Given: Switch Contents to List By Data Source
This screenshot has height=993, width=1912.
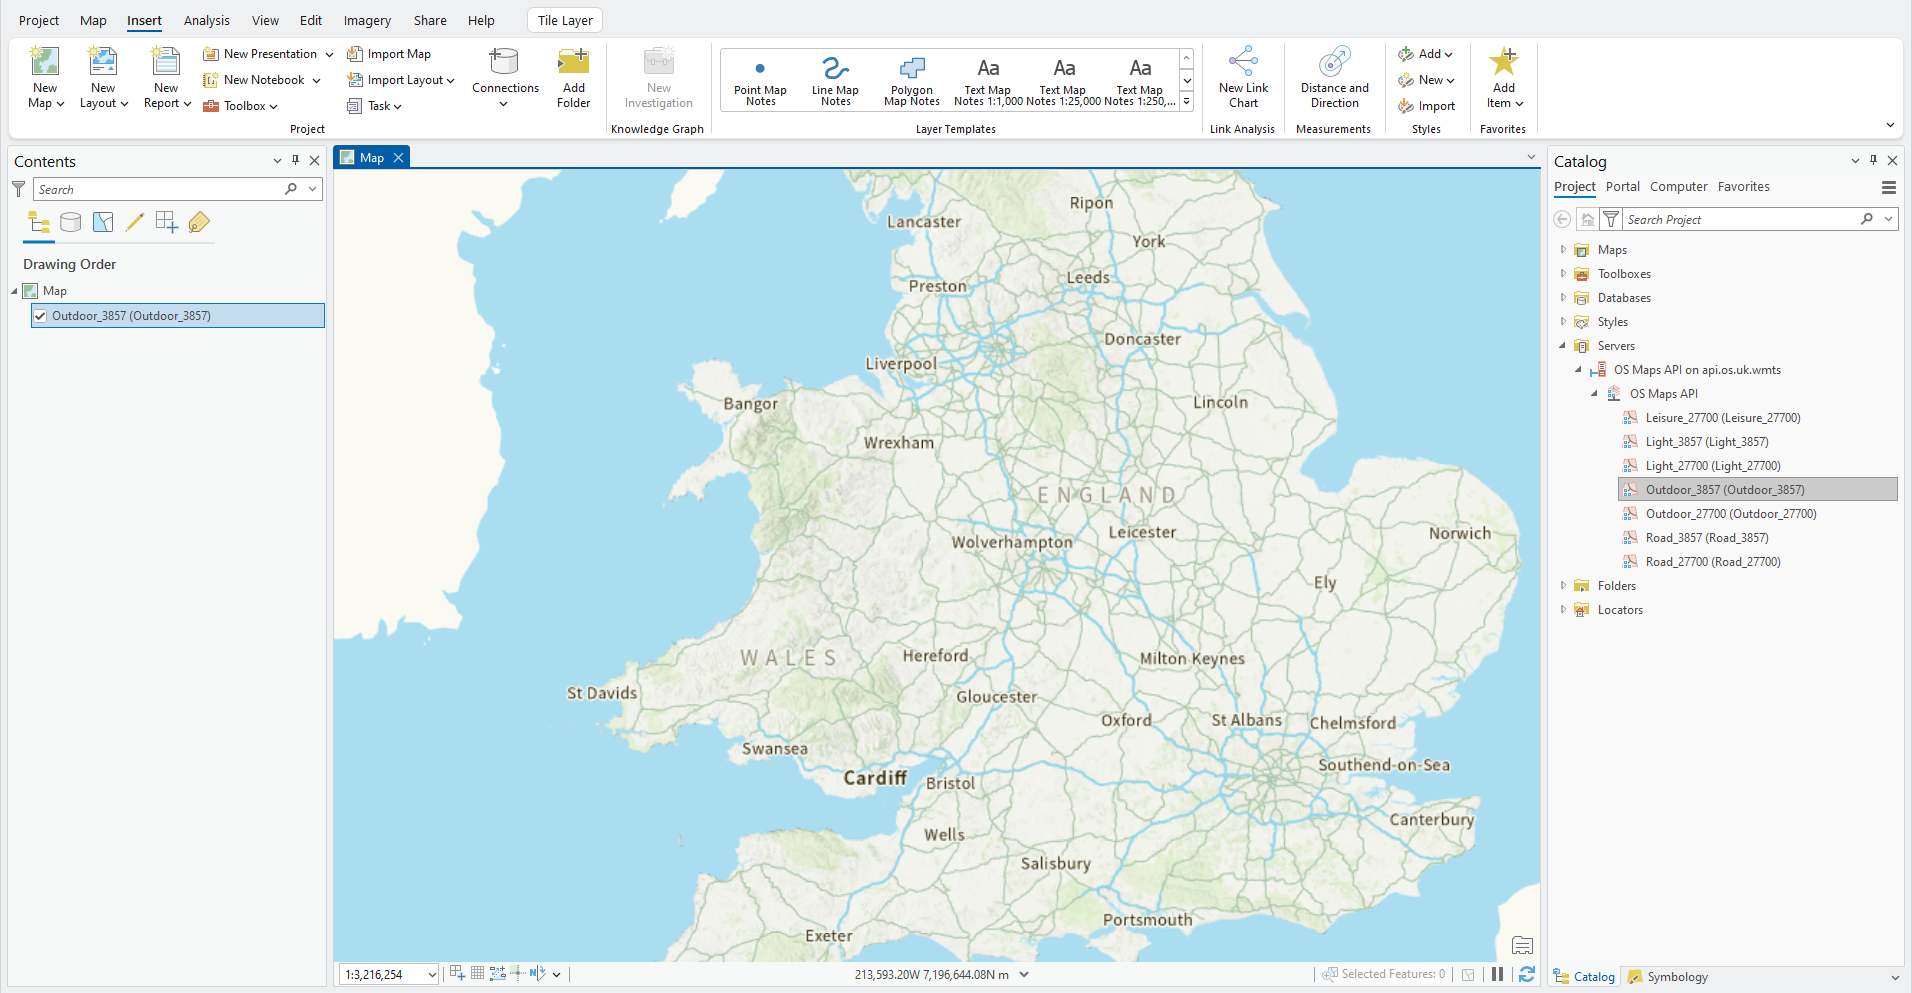Looking at the screenshot, I should pyautogui.click(x=71, y=222).
